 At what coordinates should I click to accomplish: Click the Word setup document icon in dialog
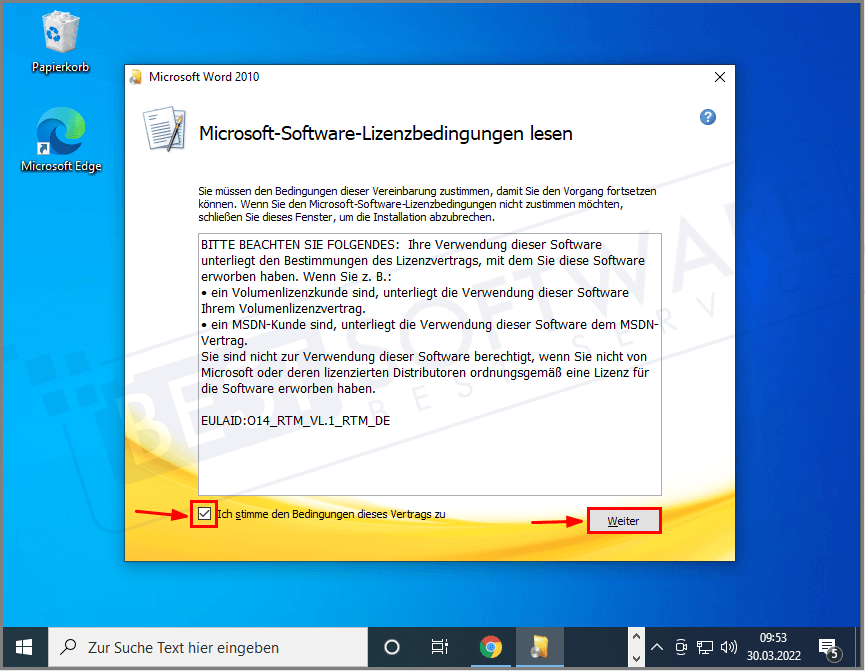point(163,129)
